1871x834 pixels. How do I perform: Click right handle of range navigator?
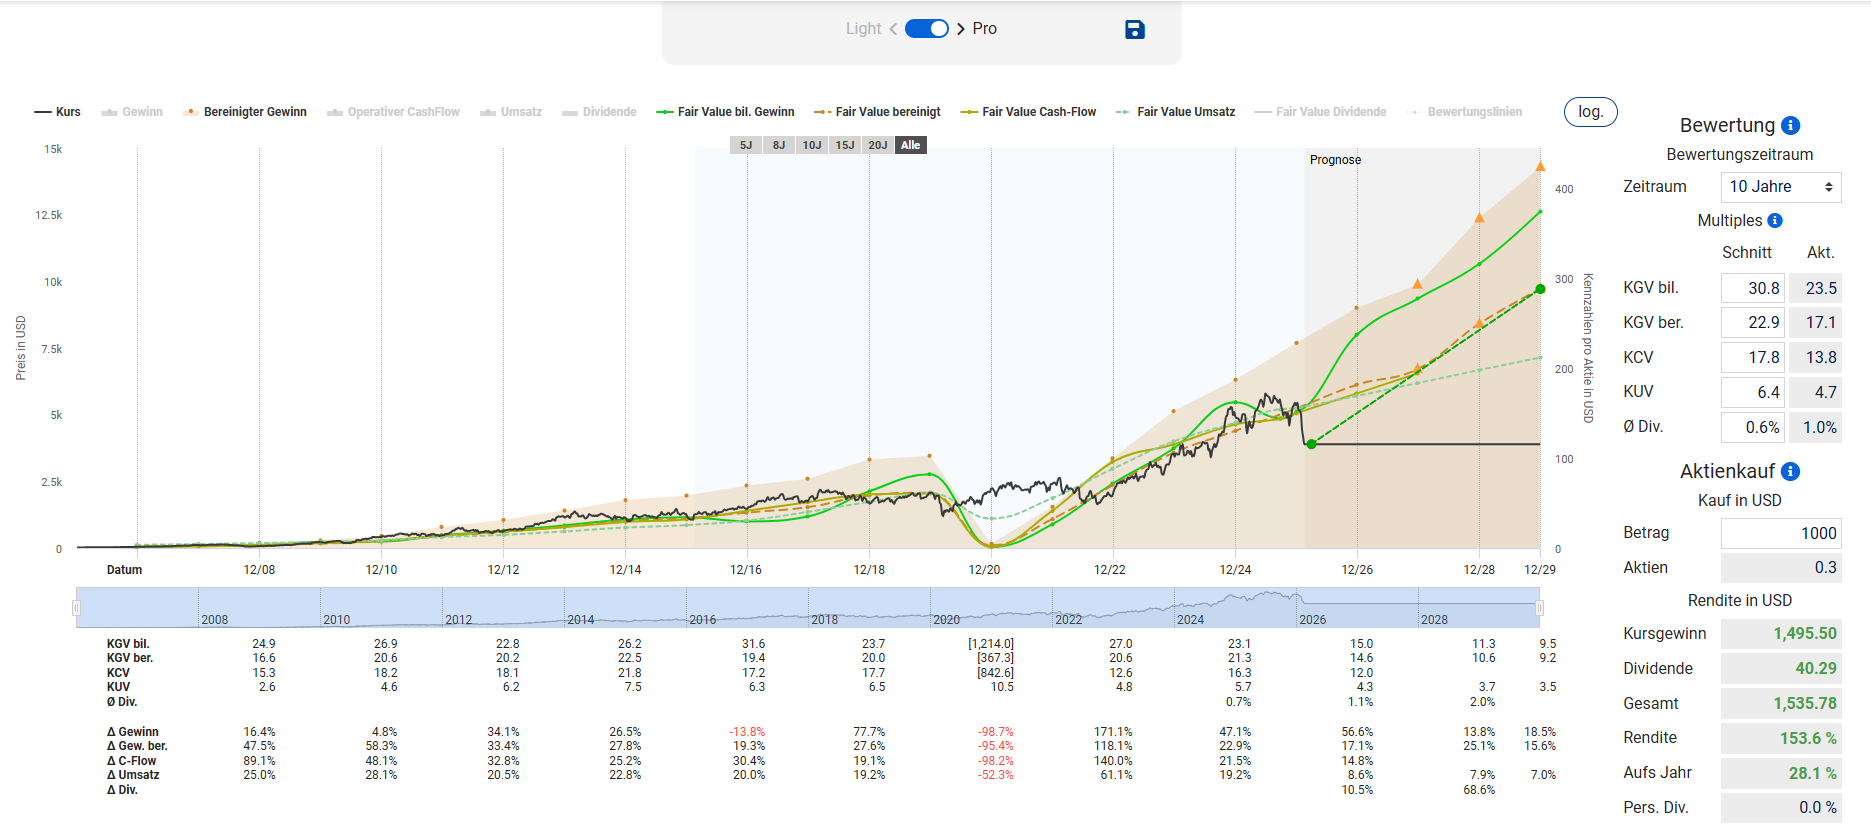click(x=1539, y=608)
